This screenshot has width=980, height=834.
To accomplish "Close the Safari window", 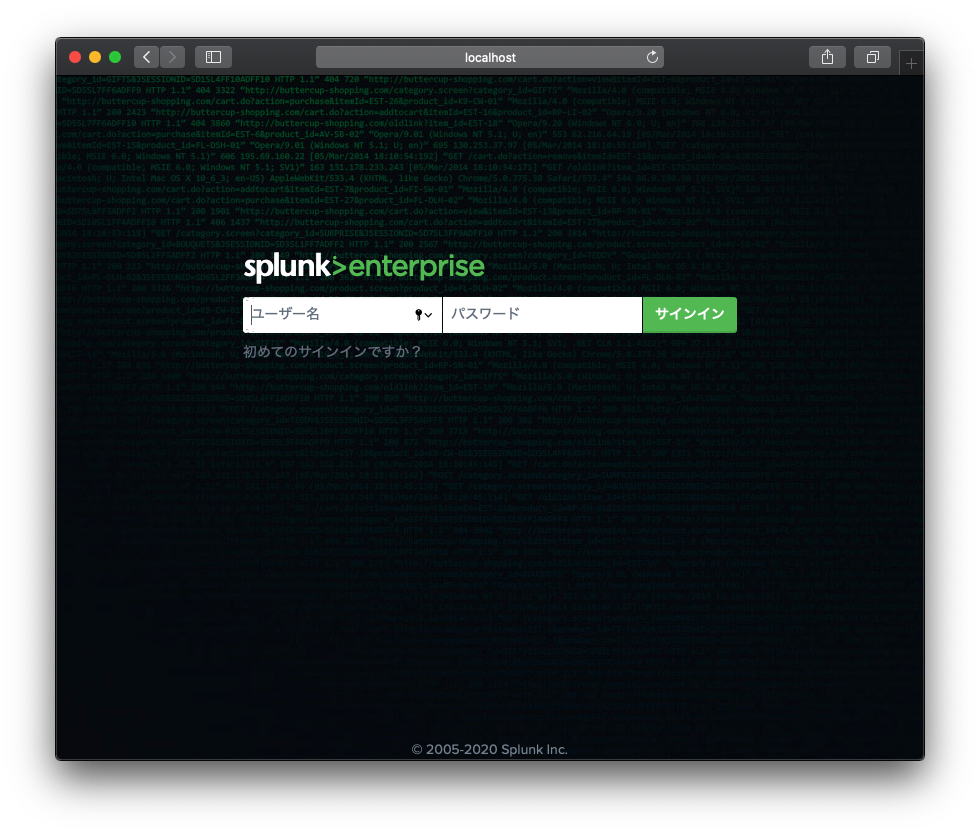I will click(x=75, y=58).
